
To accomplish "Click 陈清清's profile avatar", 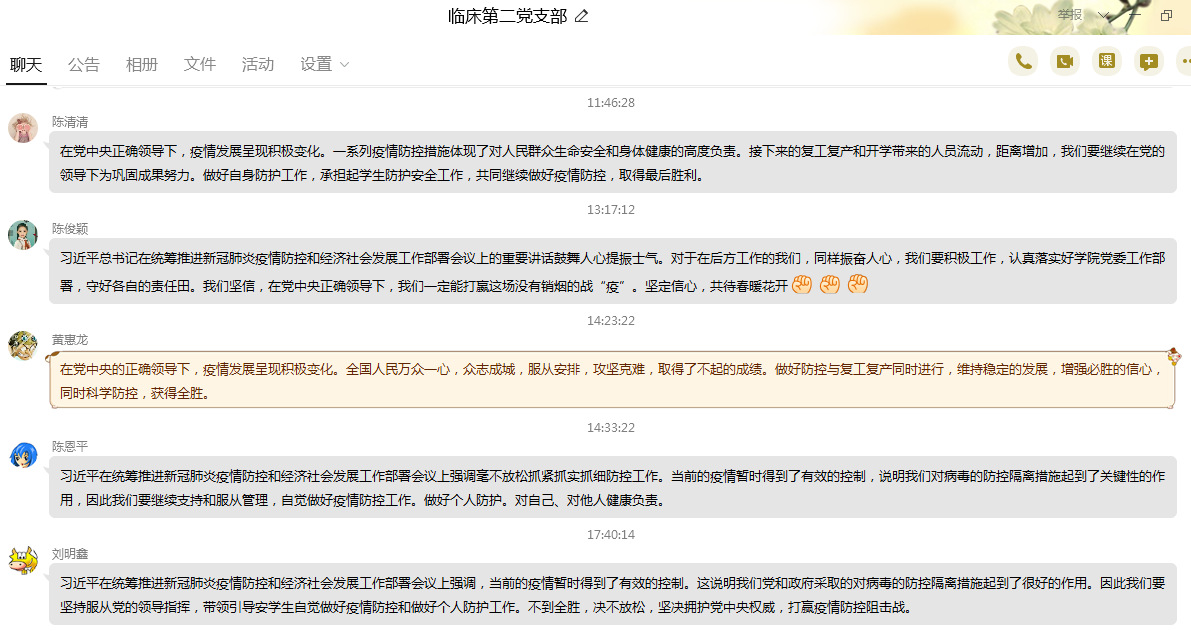I will [x=23, y=128].
